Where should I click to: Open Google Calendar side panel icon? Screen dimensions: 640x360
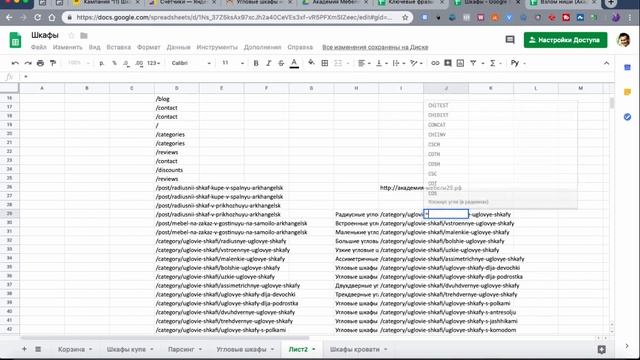click(627, 68)
